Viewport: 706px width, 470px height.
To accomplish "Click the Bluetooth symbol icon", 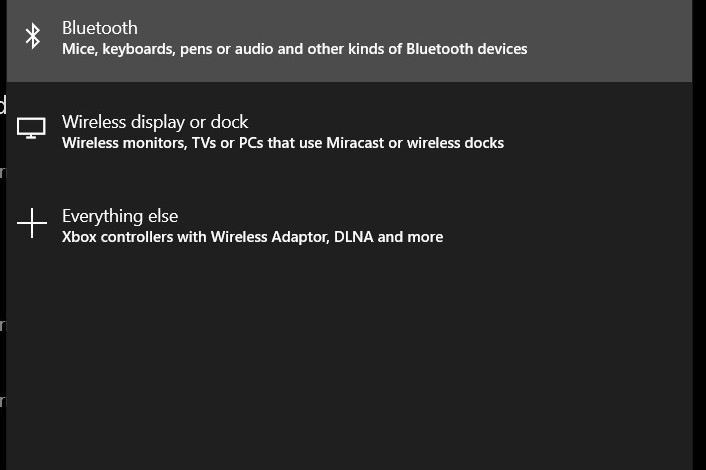I will click(32, 36).
